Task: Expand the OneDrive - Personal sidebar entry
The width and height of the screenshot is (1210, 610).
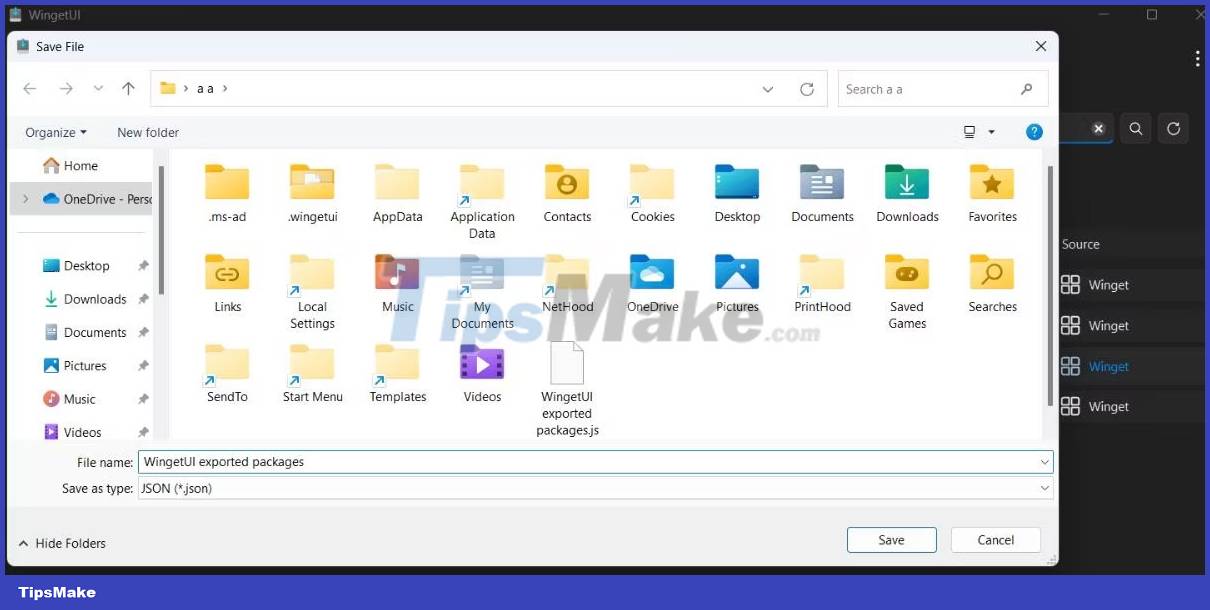Action: point(25,198)
